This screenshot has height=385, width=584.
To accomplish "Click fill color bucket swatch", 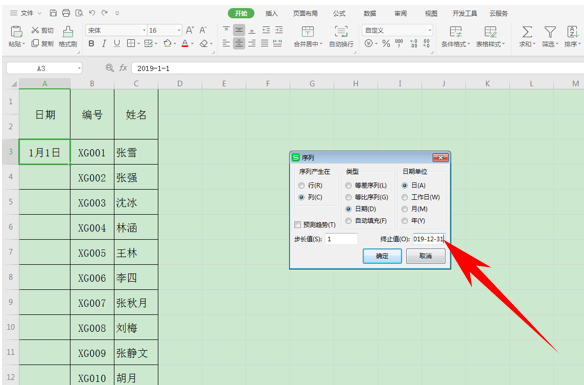I will point(168,44).
